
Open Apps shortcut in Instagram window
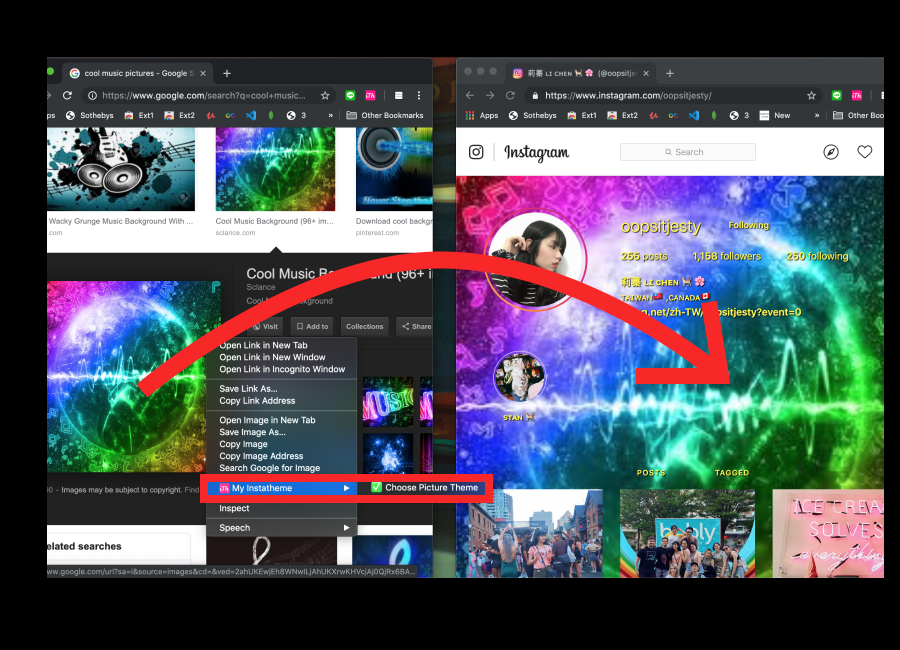pyautogui.click(x=482, y=115)
